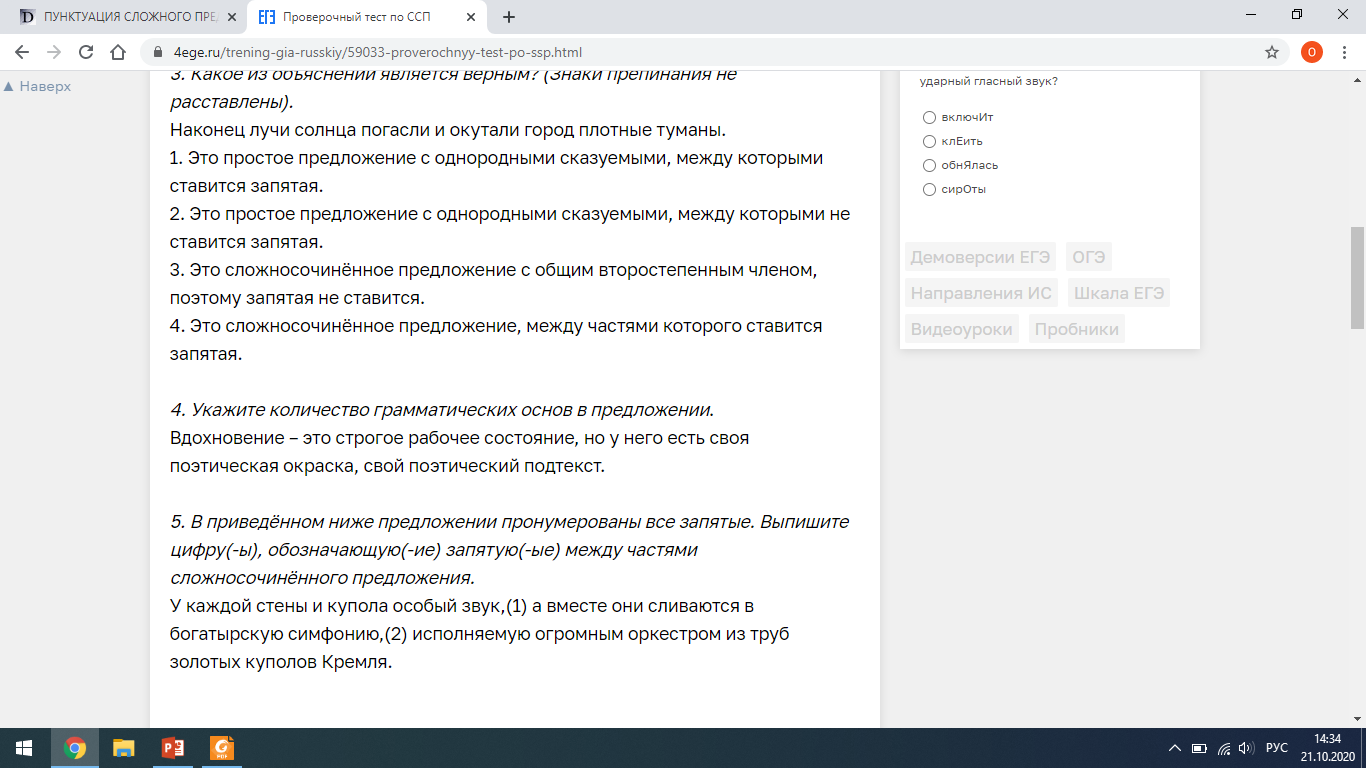Open a new browser tab
This screenshot has height=768, width=1366.
[x=509, y=17]
